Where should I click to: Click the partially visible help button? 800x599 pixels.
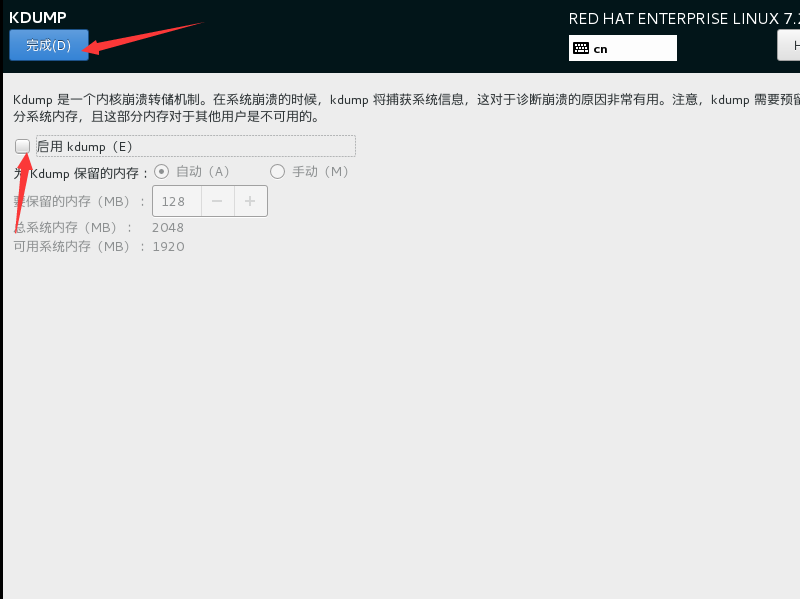[x=789, y=45]
